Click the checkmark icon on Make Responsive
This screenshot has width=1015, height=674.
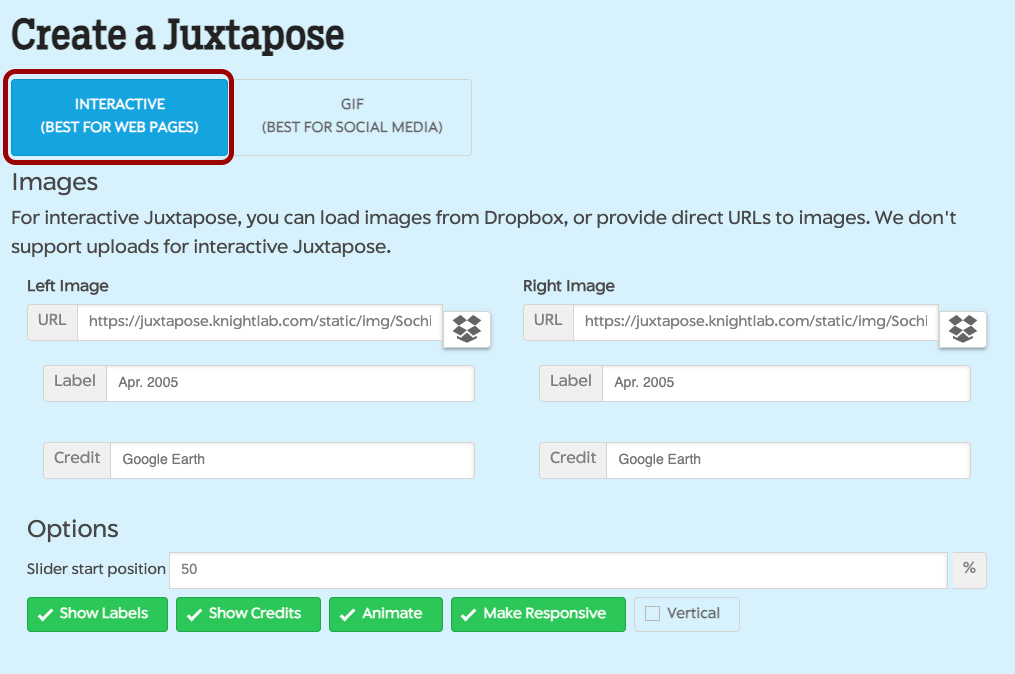469,615
